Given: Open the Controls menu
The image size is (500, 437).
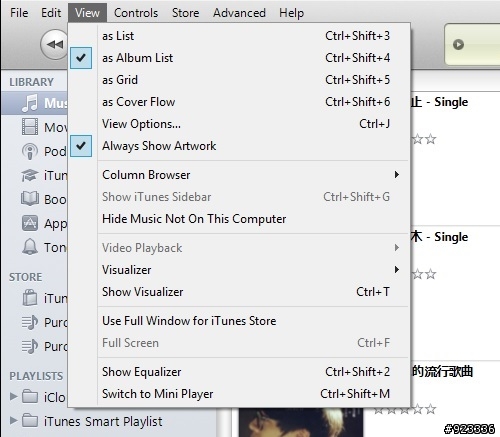Looking at the screenshot, I should tap(136, 13).
